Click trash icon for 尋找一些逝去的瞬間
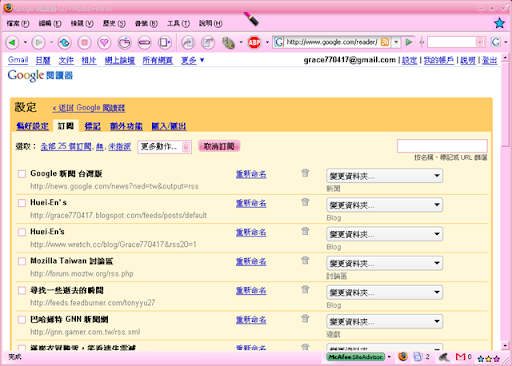 click(x=305, y=289)
